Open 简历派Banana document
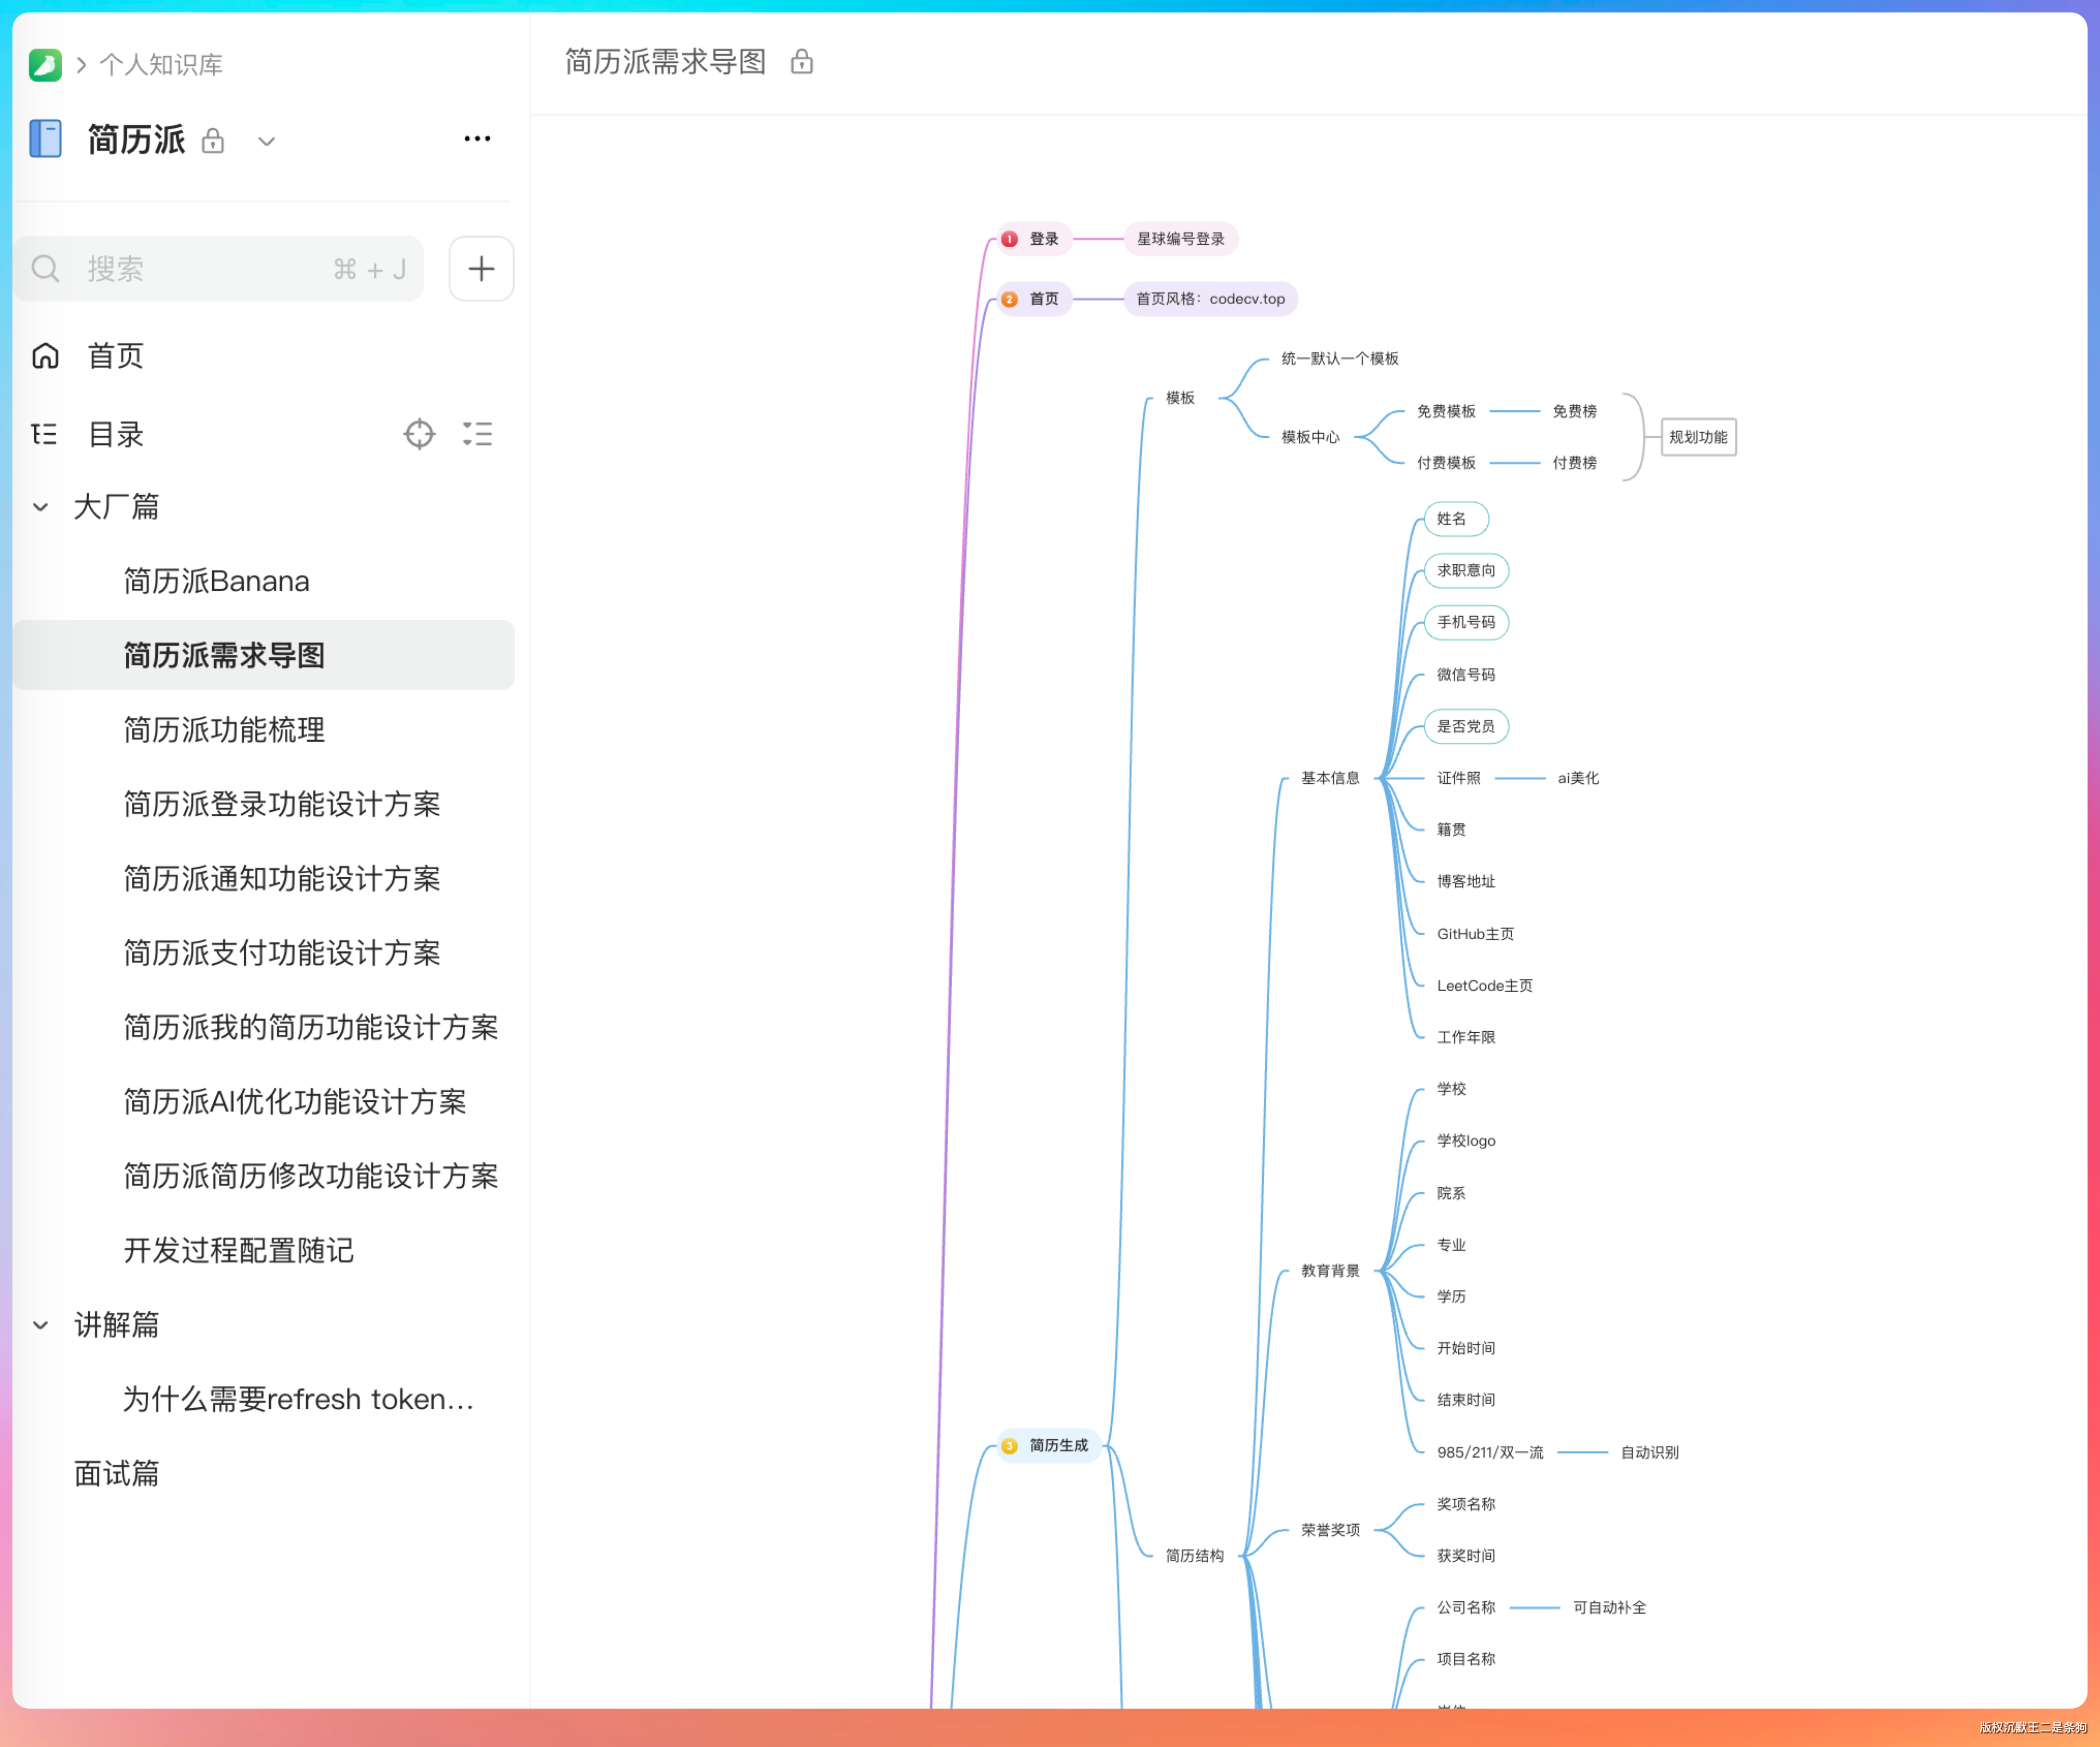Viewport: 2100px width, 1747px height. [216, 581]
